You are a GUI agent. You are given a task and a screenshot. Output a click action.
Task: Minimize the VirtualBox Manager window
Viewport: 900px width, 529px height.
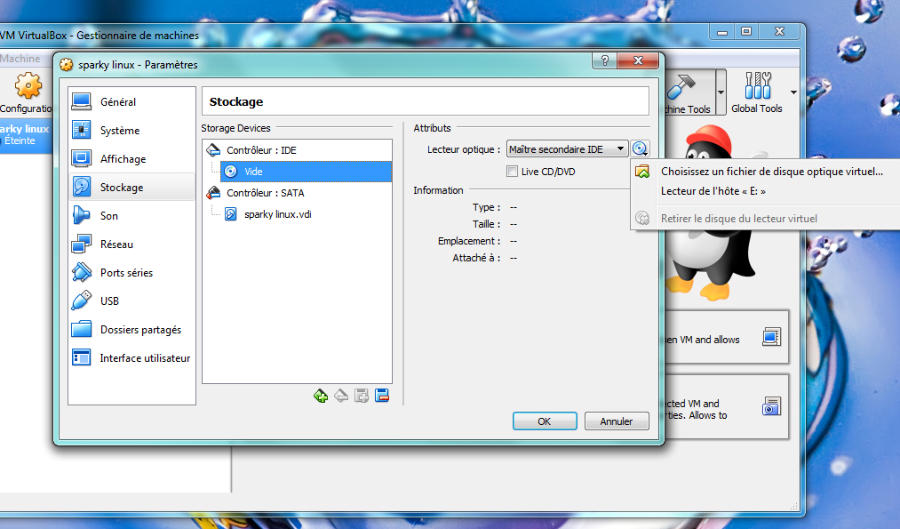click(x=723, y=32)
